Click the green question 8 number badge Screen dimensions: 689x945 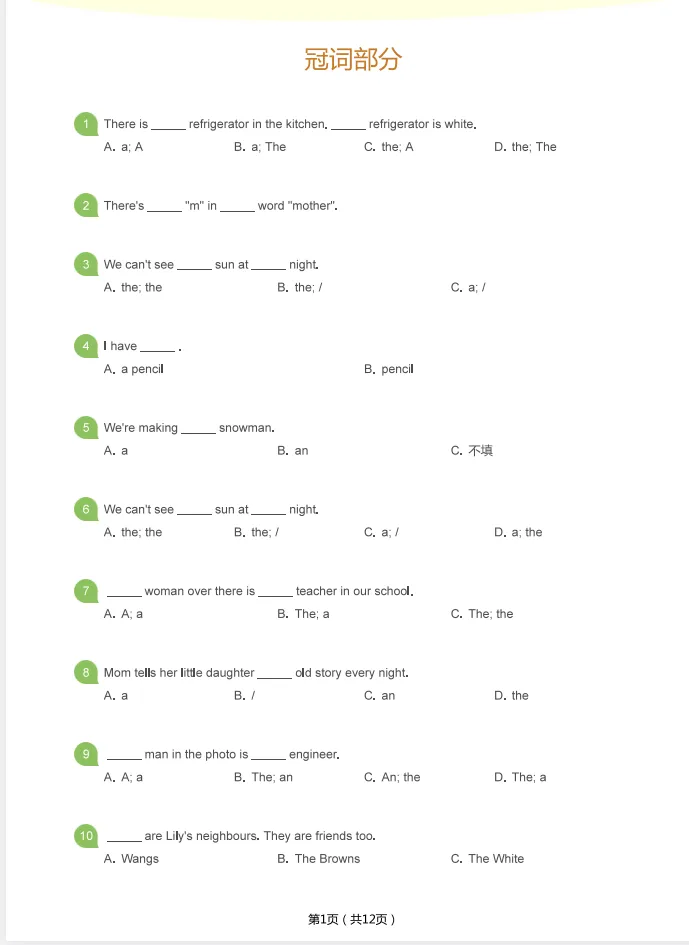point(86,673)
